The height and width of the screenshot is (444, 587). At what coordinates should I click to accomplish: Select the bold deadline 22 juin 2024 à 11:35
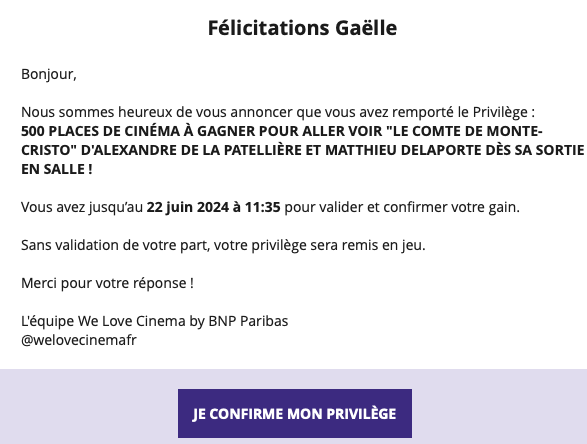(213, 207)
